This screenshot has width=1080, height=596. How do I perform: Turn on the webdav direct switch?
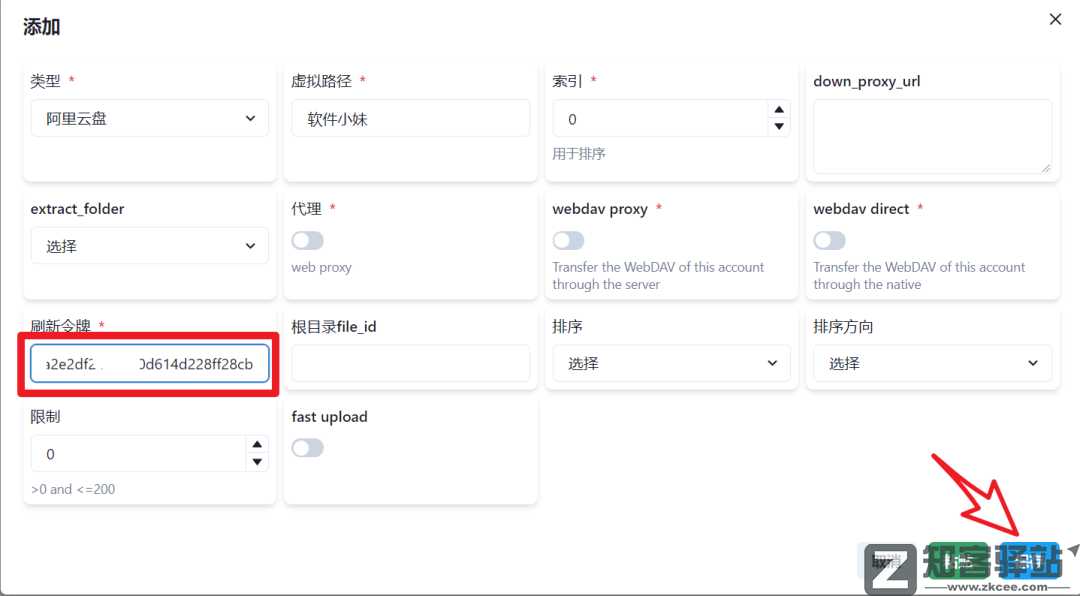829,241
